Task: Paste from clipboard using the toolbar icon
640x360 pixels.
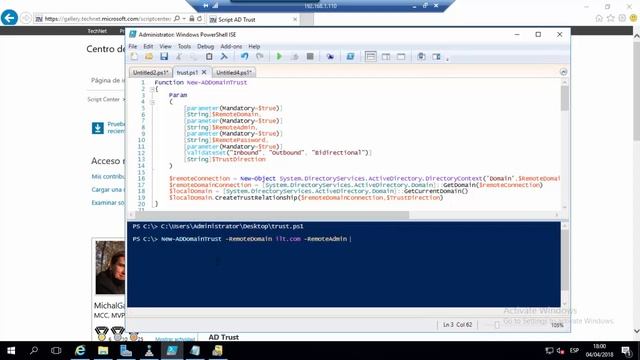Action: click(x=209, y=57)
